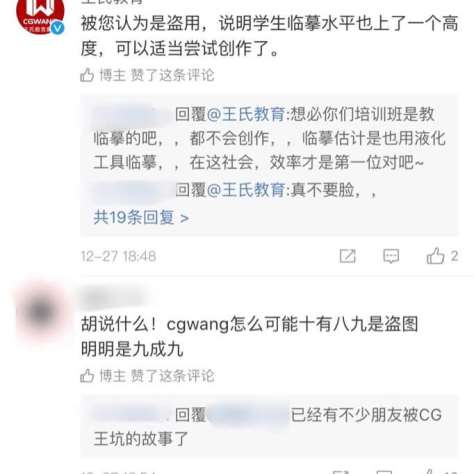Viewport: 474px width, 474px height.
Task: Click the comment reply icon beside 12-27 18:48
Action: tap(391, 256)
